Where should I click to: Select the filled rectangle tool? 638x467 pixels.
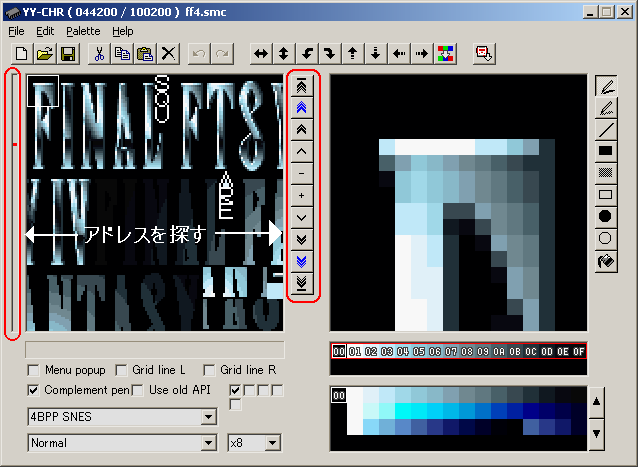click(606, 151)
